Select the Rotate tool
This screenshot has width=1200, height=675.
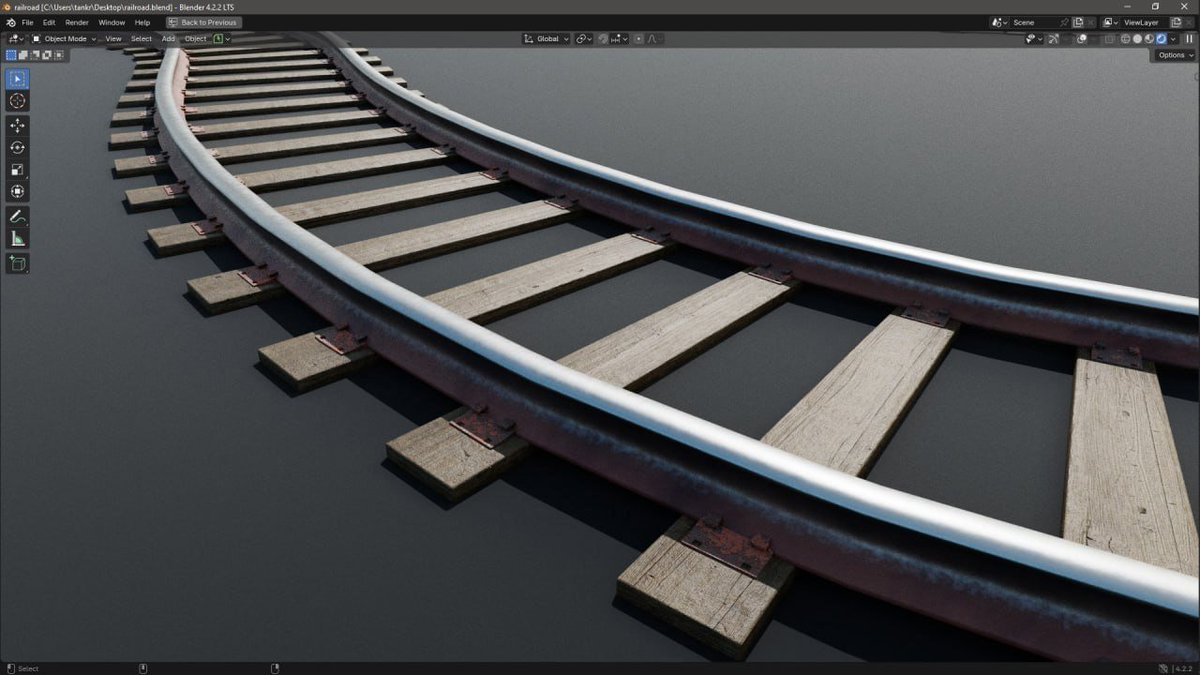[16, 147]
